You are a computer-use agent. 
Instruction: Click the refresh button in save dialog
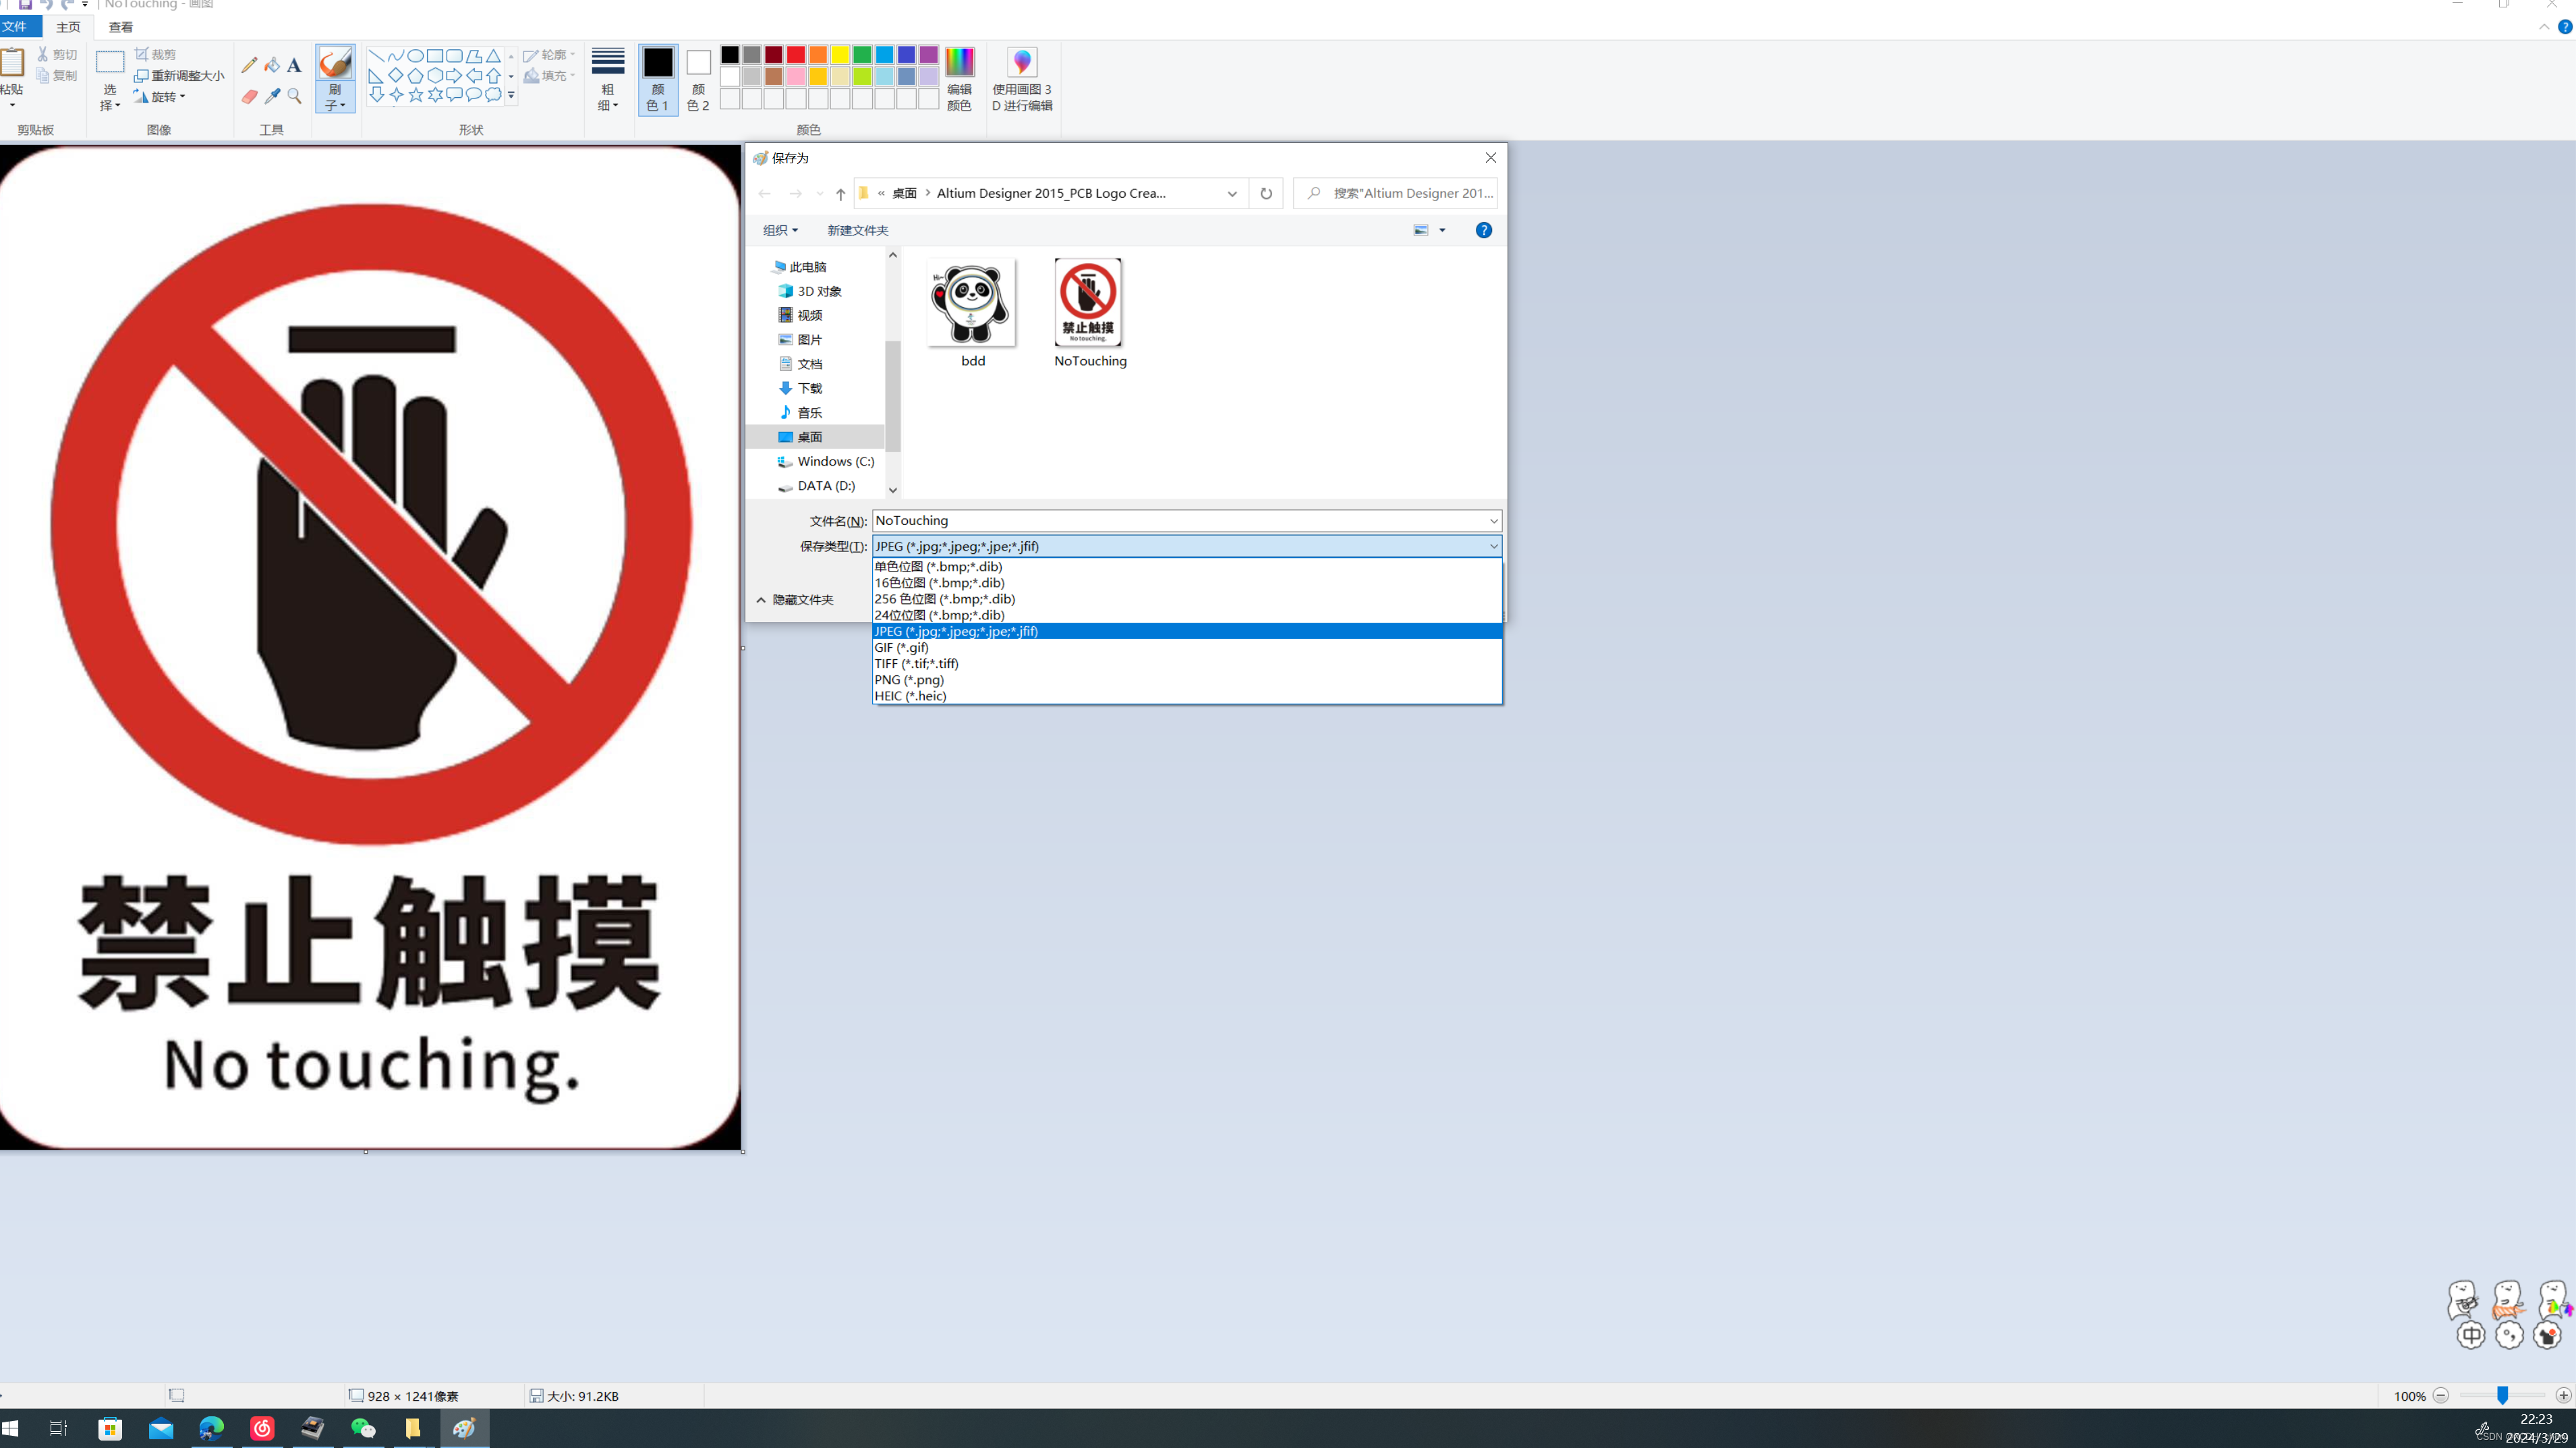[x=1266, y=193]
